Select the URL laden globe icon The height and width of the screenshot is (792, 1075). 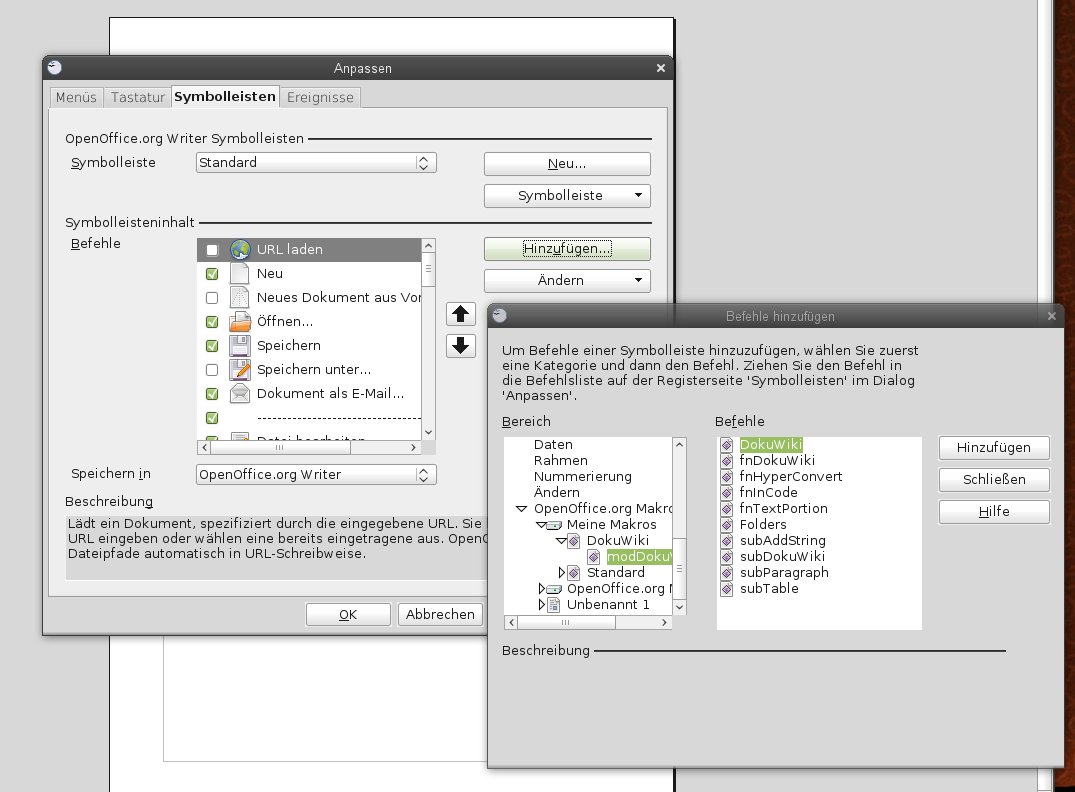click(240, 250)
